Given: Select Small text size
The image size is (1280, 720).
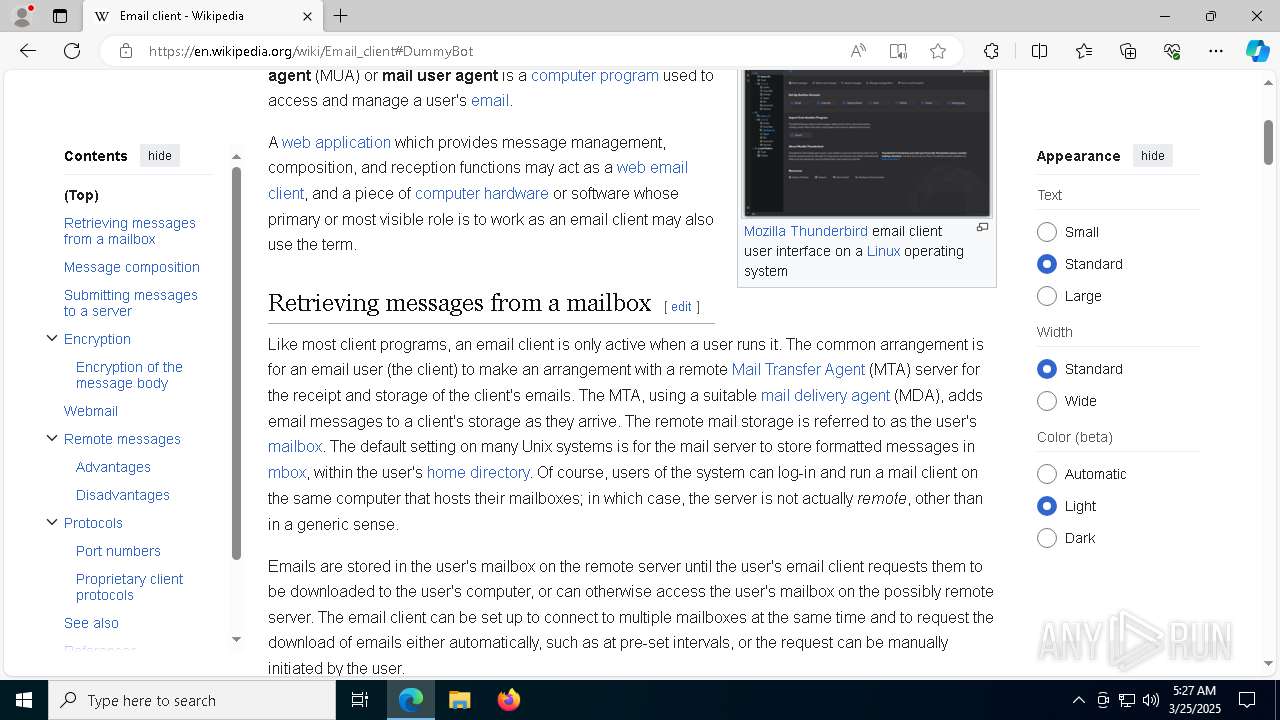Looking at the screenshot, I should [1047, 232].
